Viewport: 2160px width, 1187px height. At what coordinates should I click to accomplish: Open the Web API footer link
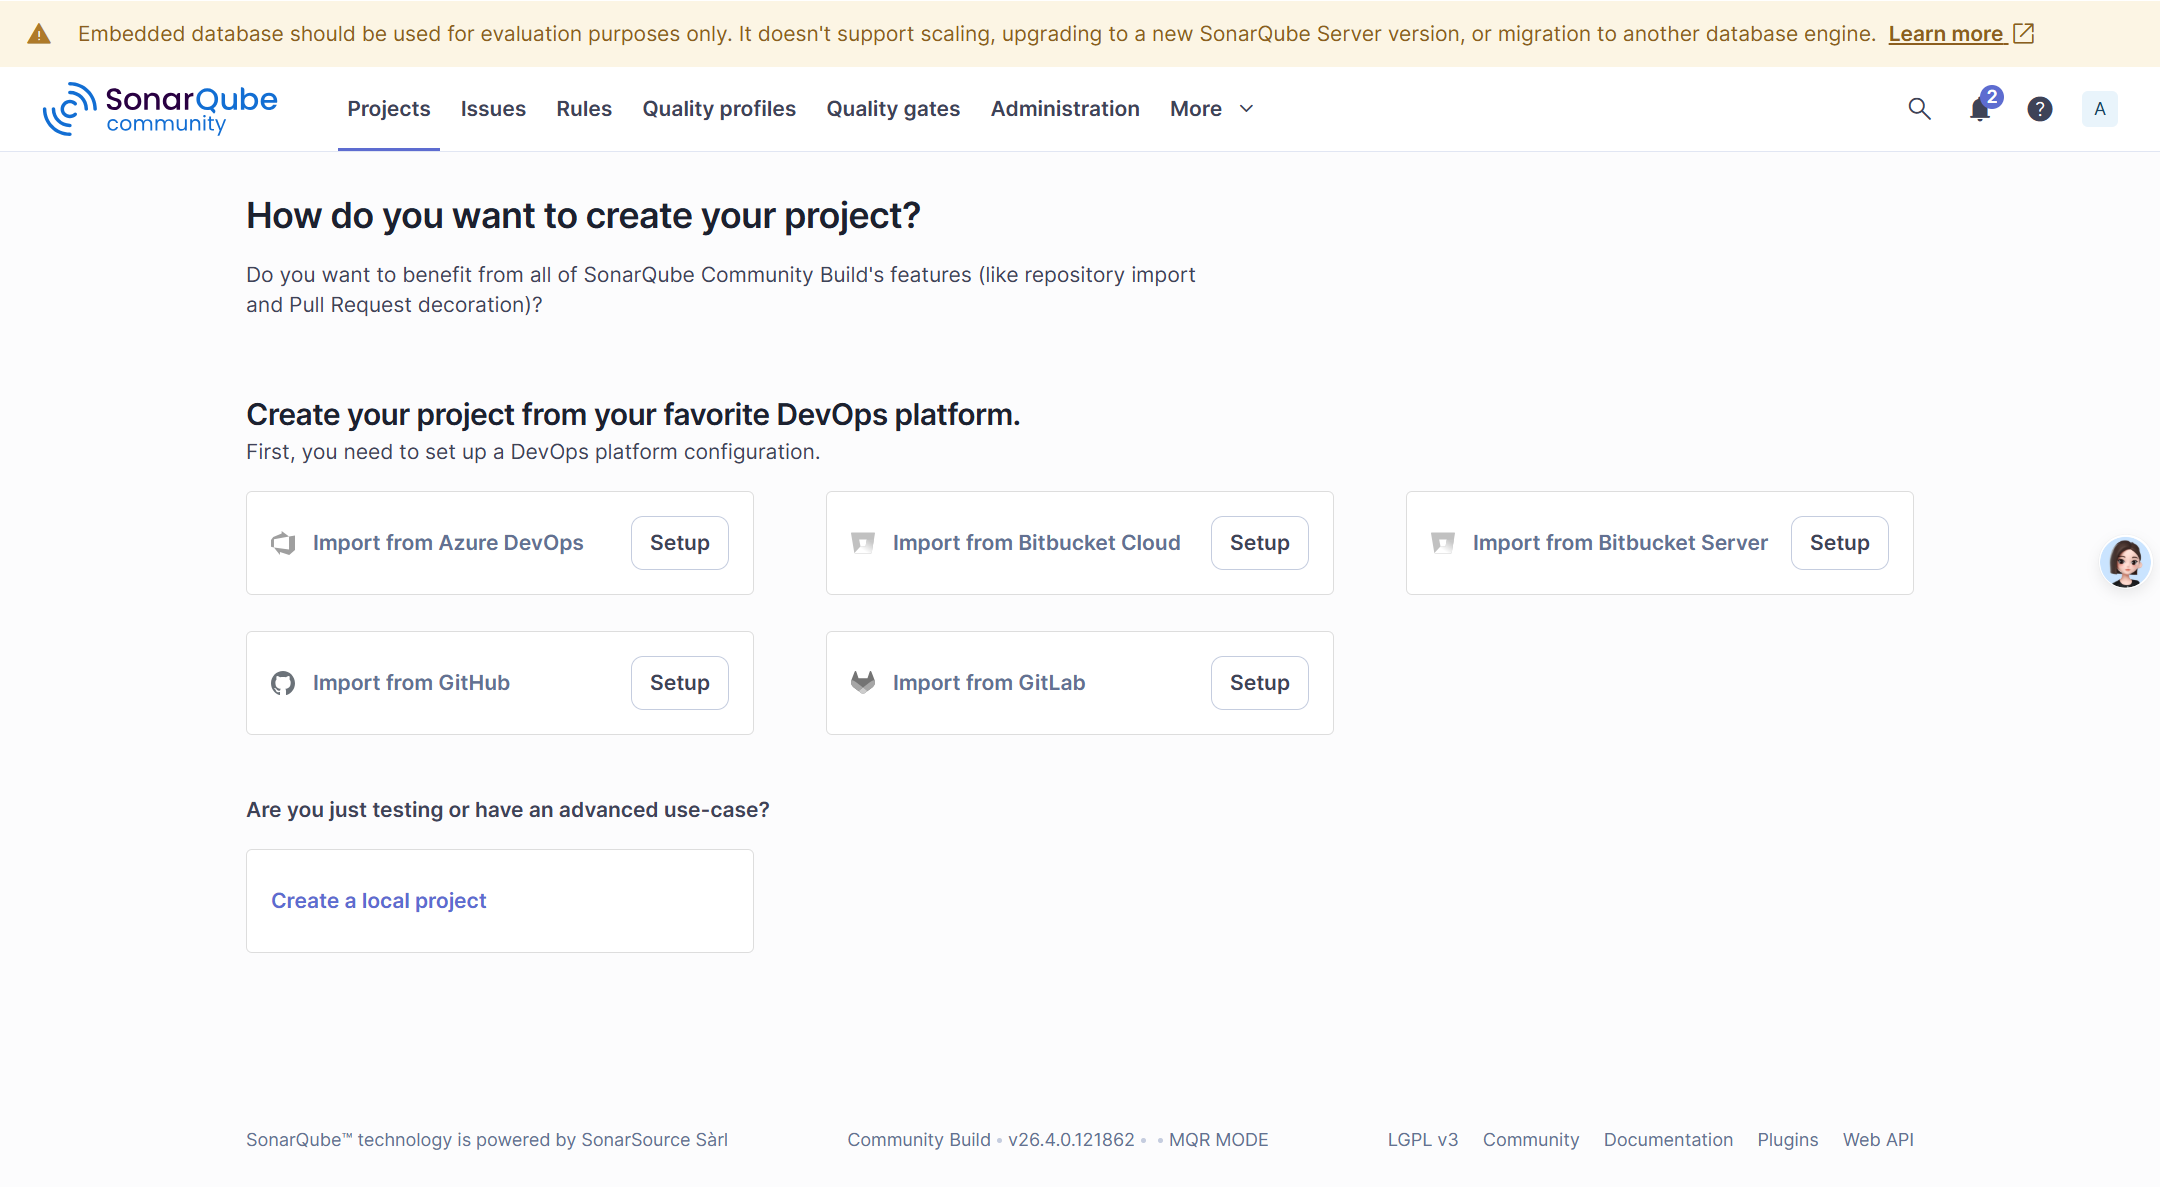pos(1878,1140)
